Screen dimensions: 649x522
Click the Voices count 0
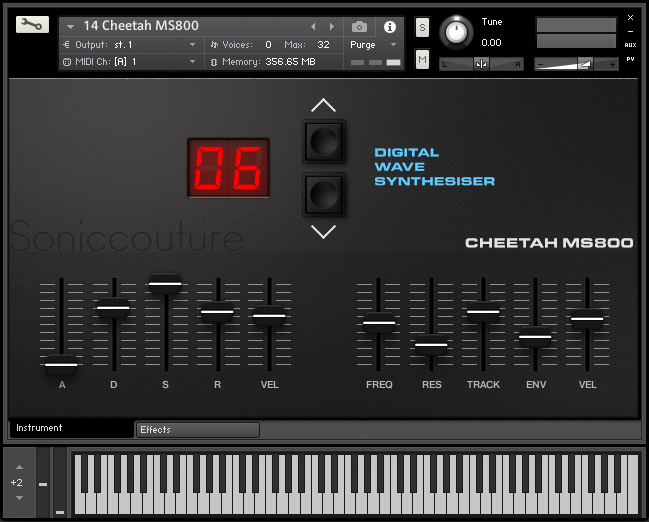click(x=268, y=45)
